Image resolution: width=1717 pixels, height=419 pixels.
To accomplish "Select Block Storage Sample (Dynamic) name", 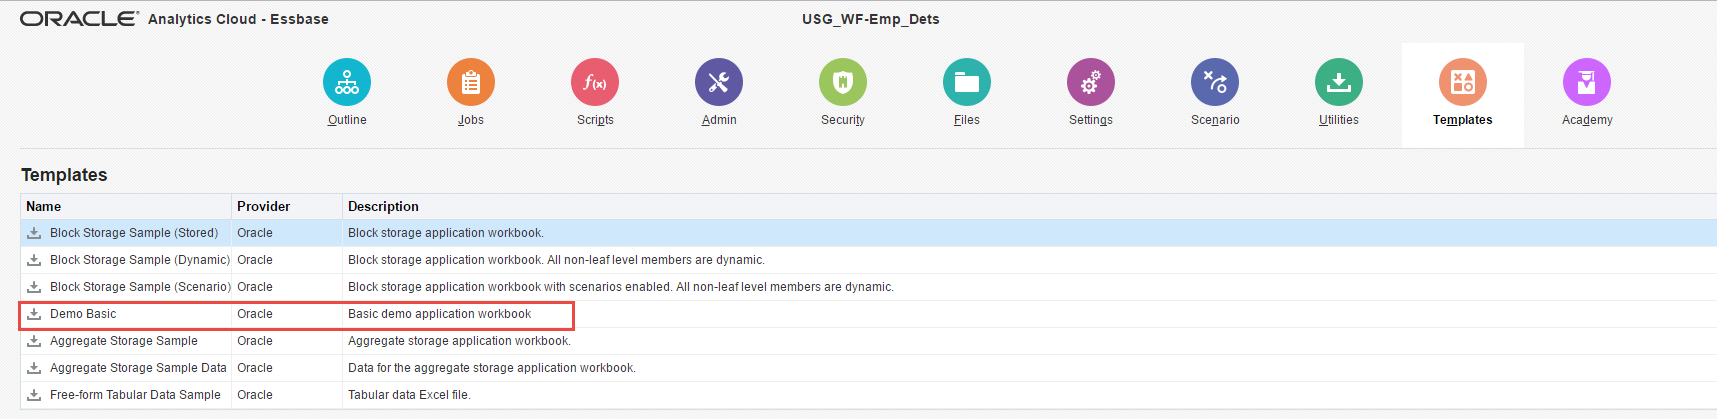I will point(139,260).
